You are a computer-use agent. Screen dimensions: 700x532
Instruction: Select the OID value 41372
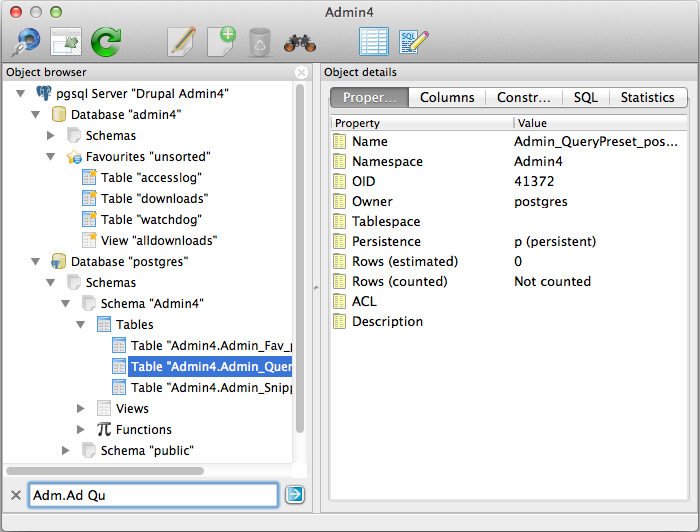click(534, 181)
